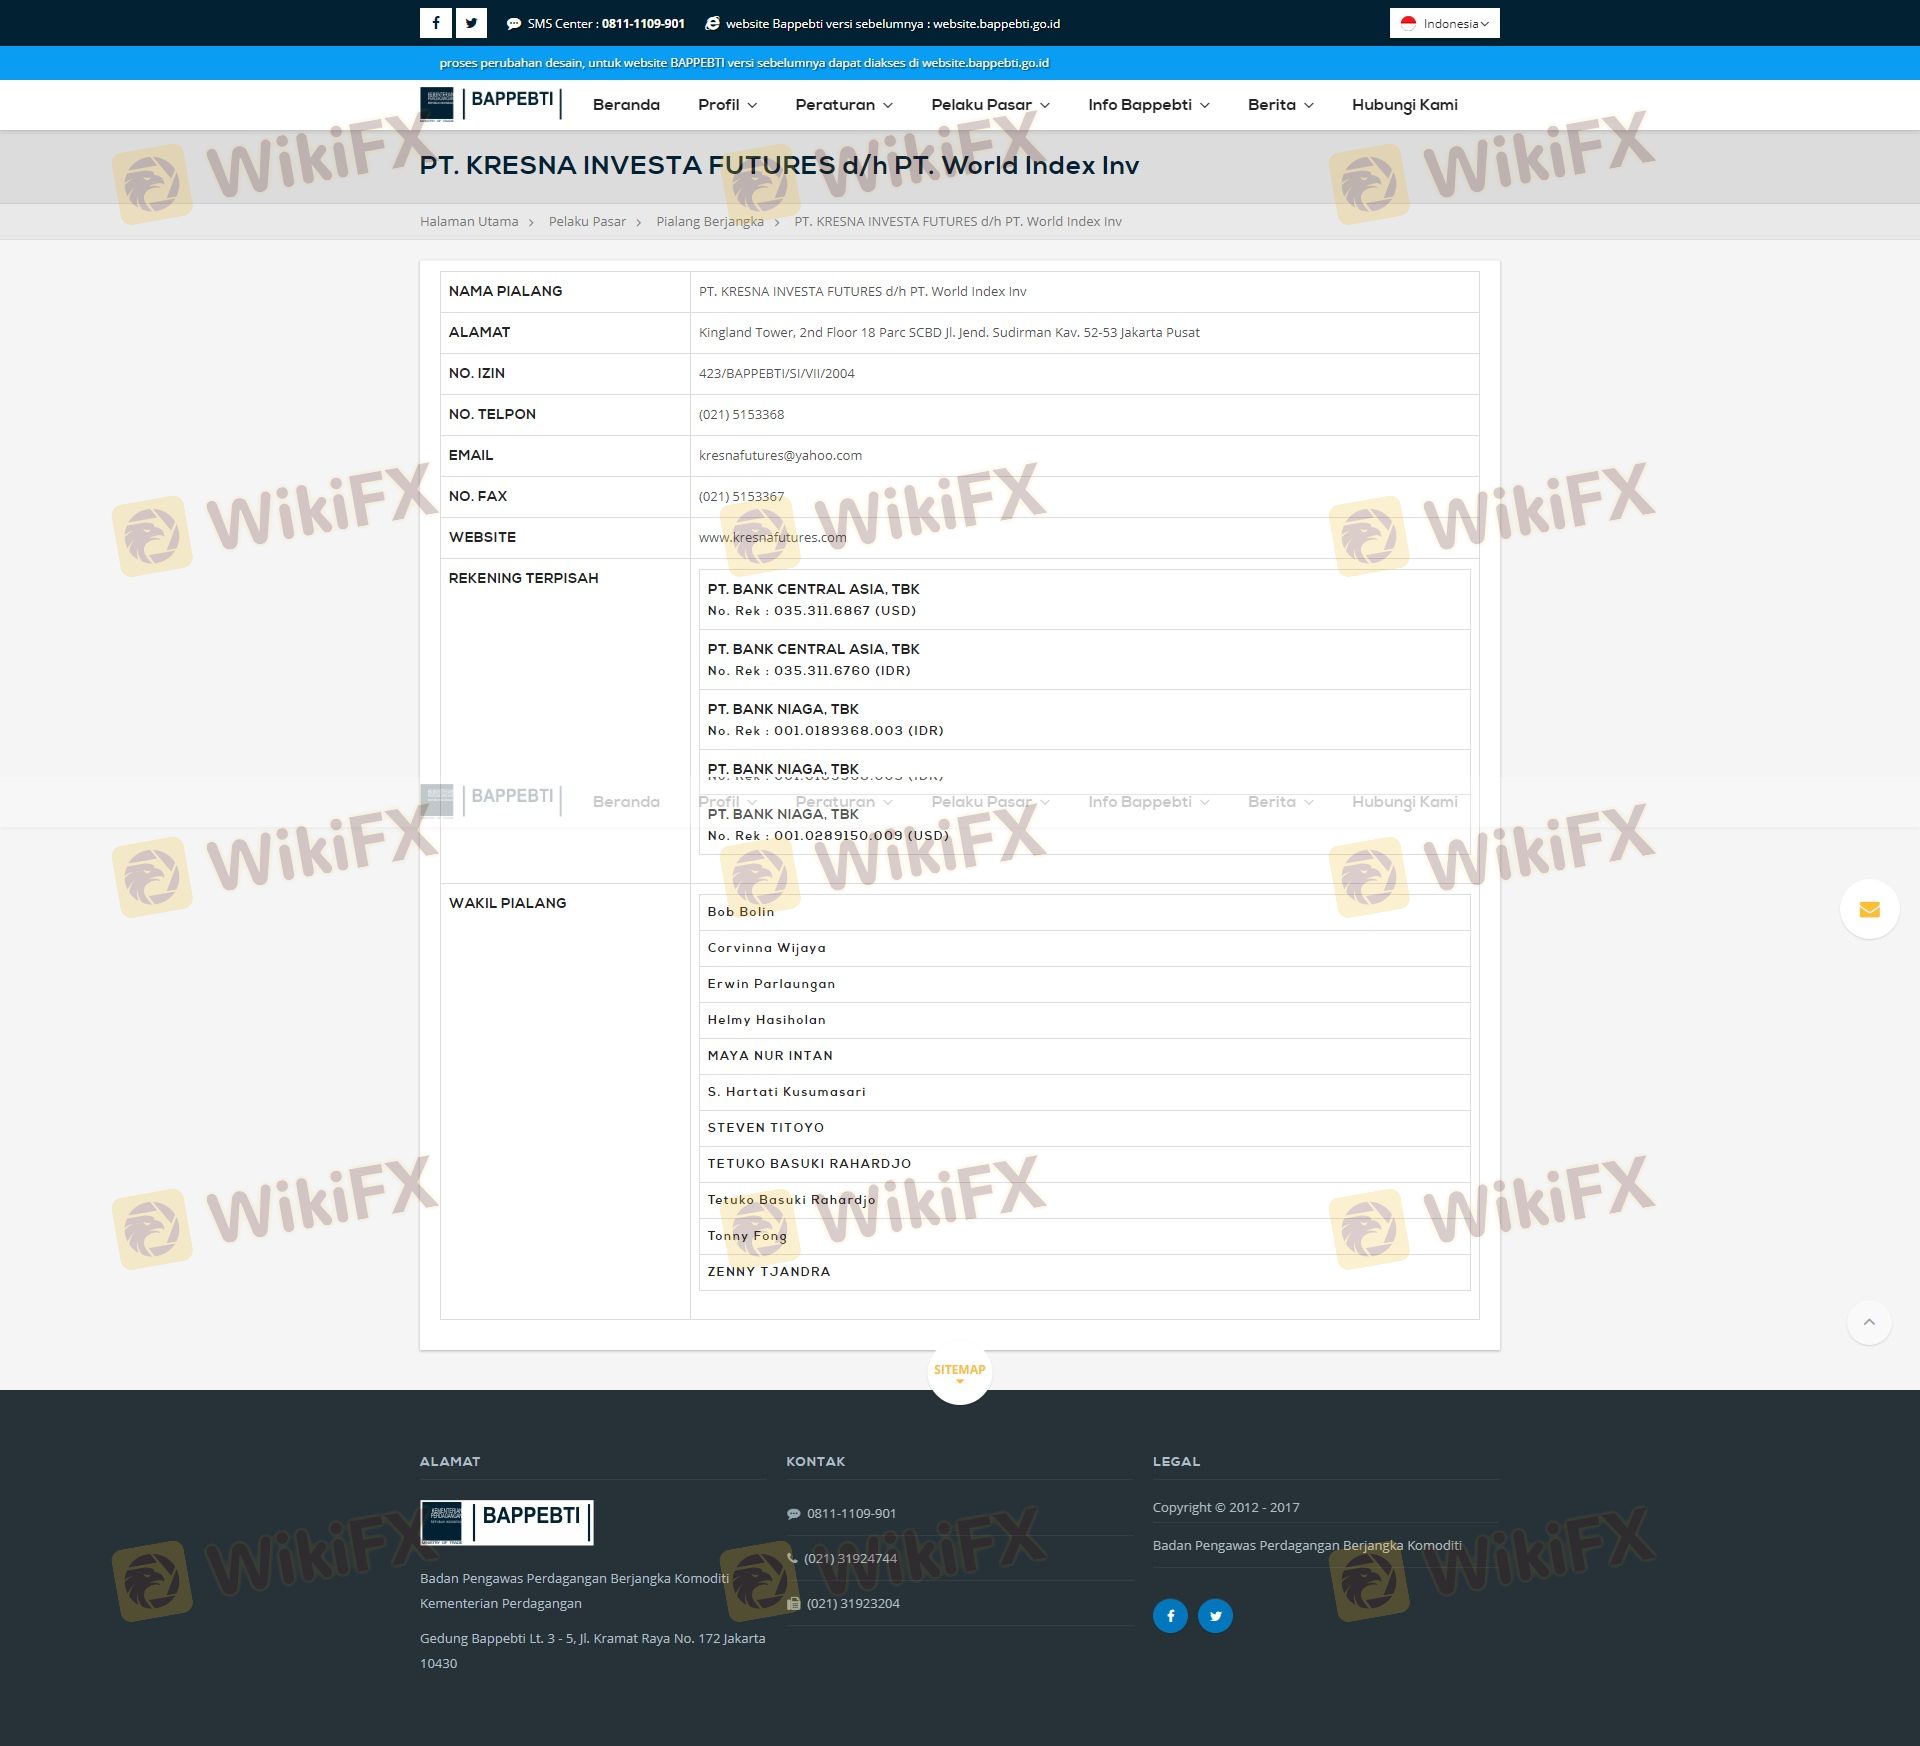Click the Facebook icon in top bar
This screenshot has height=1746, width=1920.
(x=436, y=23)
